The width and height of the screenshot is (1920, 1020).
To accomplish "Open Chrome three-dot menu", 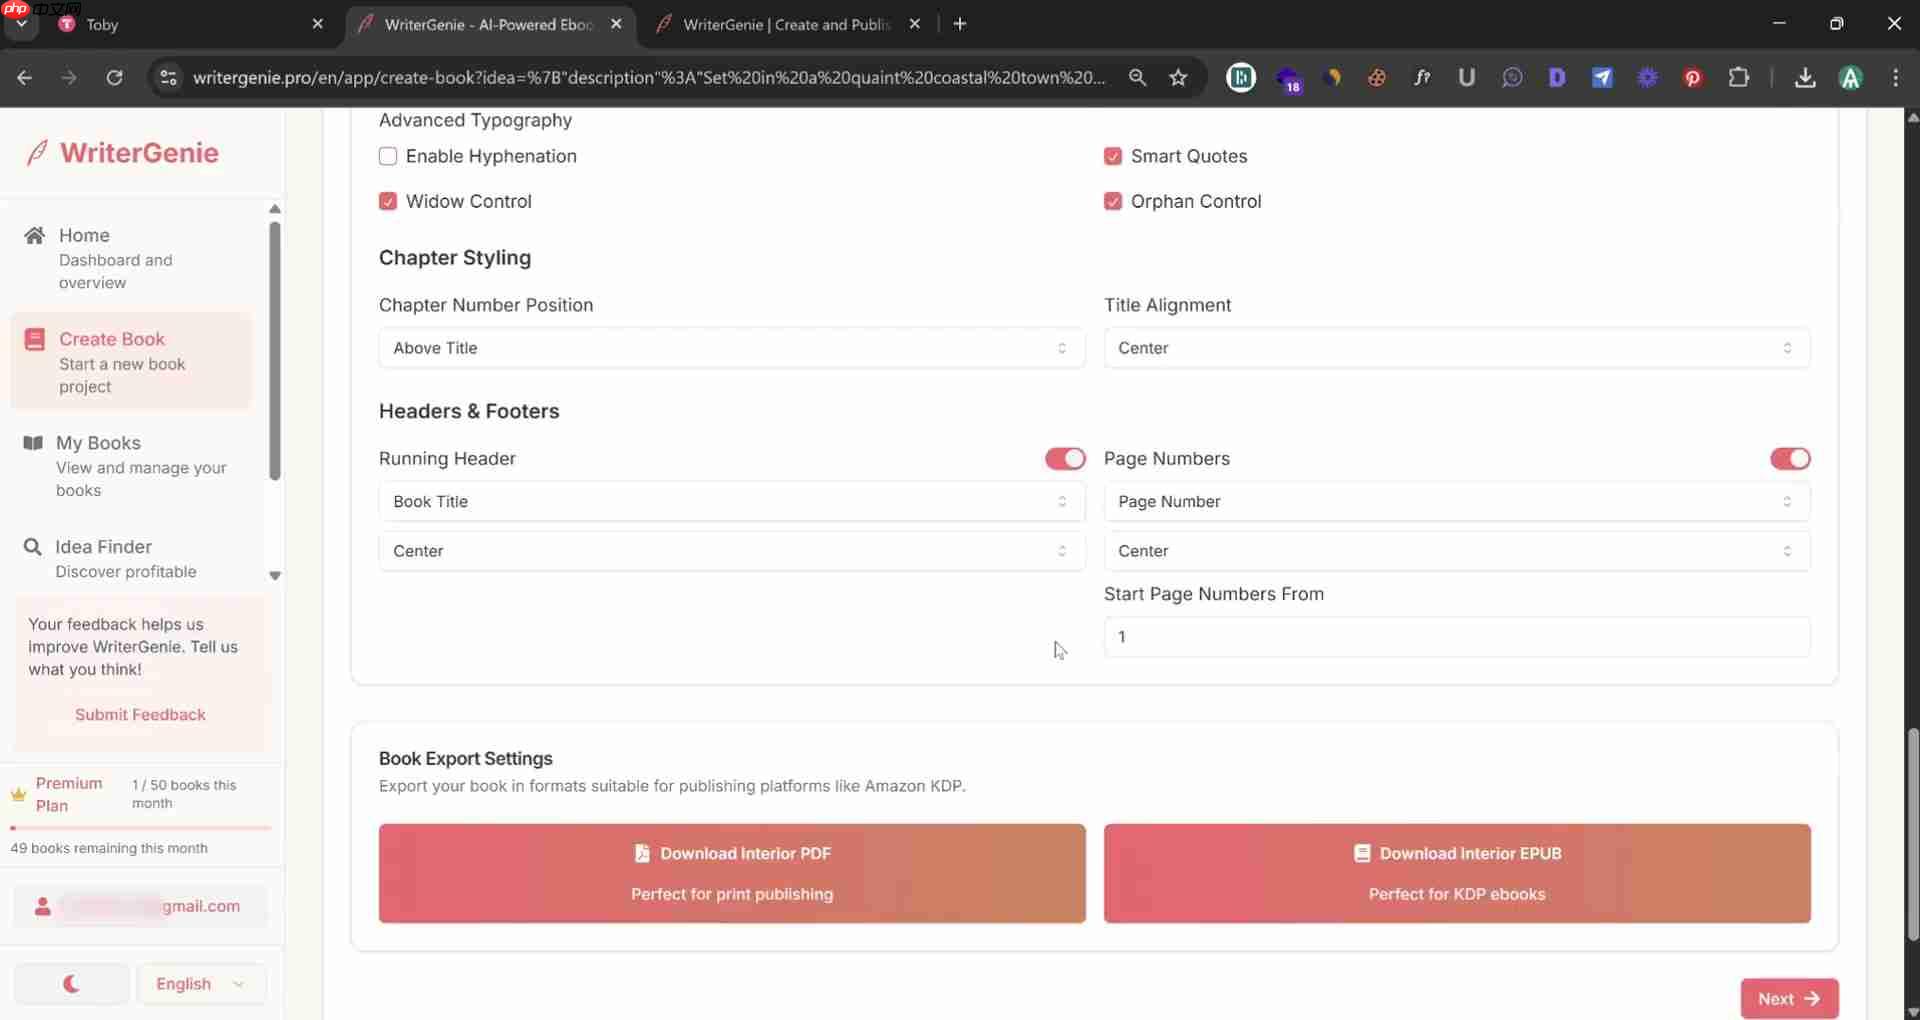I will (x=1895, y=77).
